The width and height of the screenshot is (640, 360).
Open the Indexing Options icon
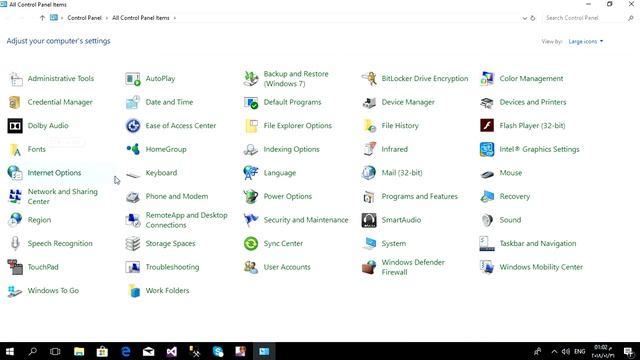(251, 149)
